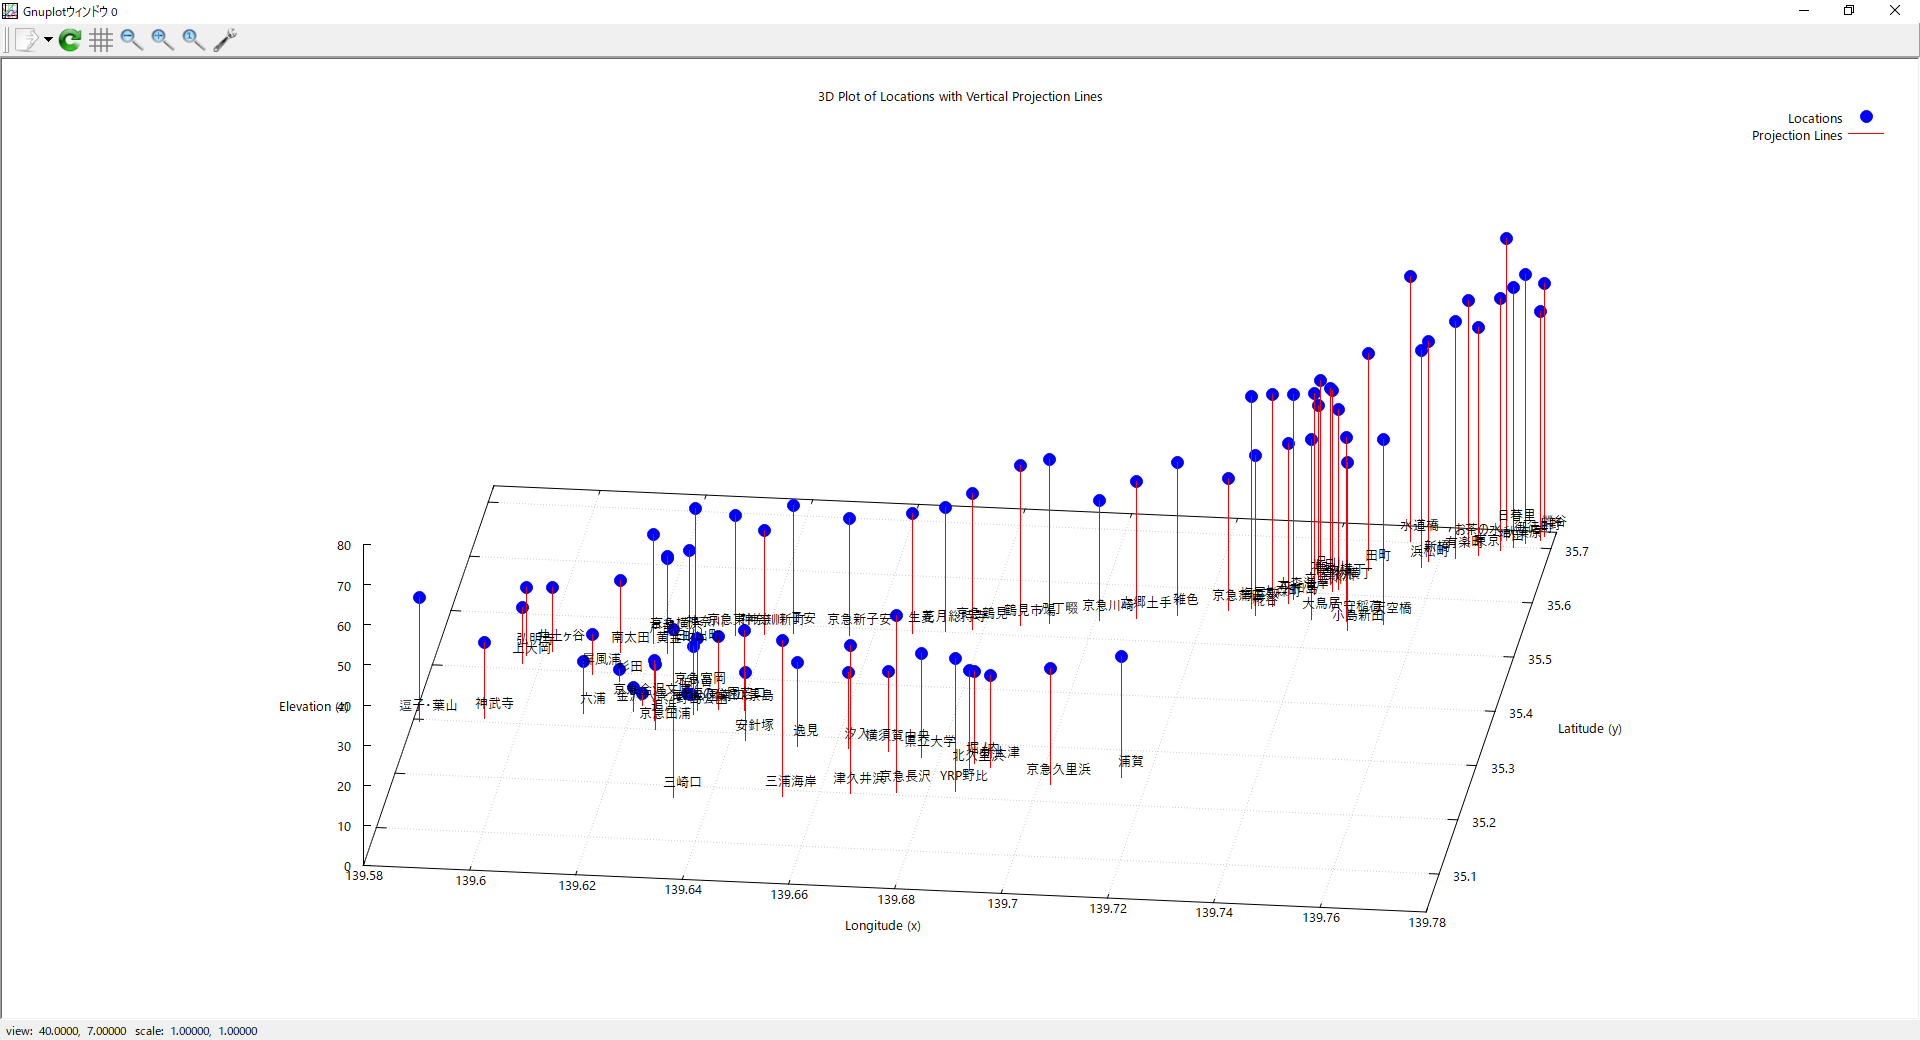This screenshot has width=1920, height=1040.
Task: Click the Gnuplot window title icon
Action: (11, 11)
